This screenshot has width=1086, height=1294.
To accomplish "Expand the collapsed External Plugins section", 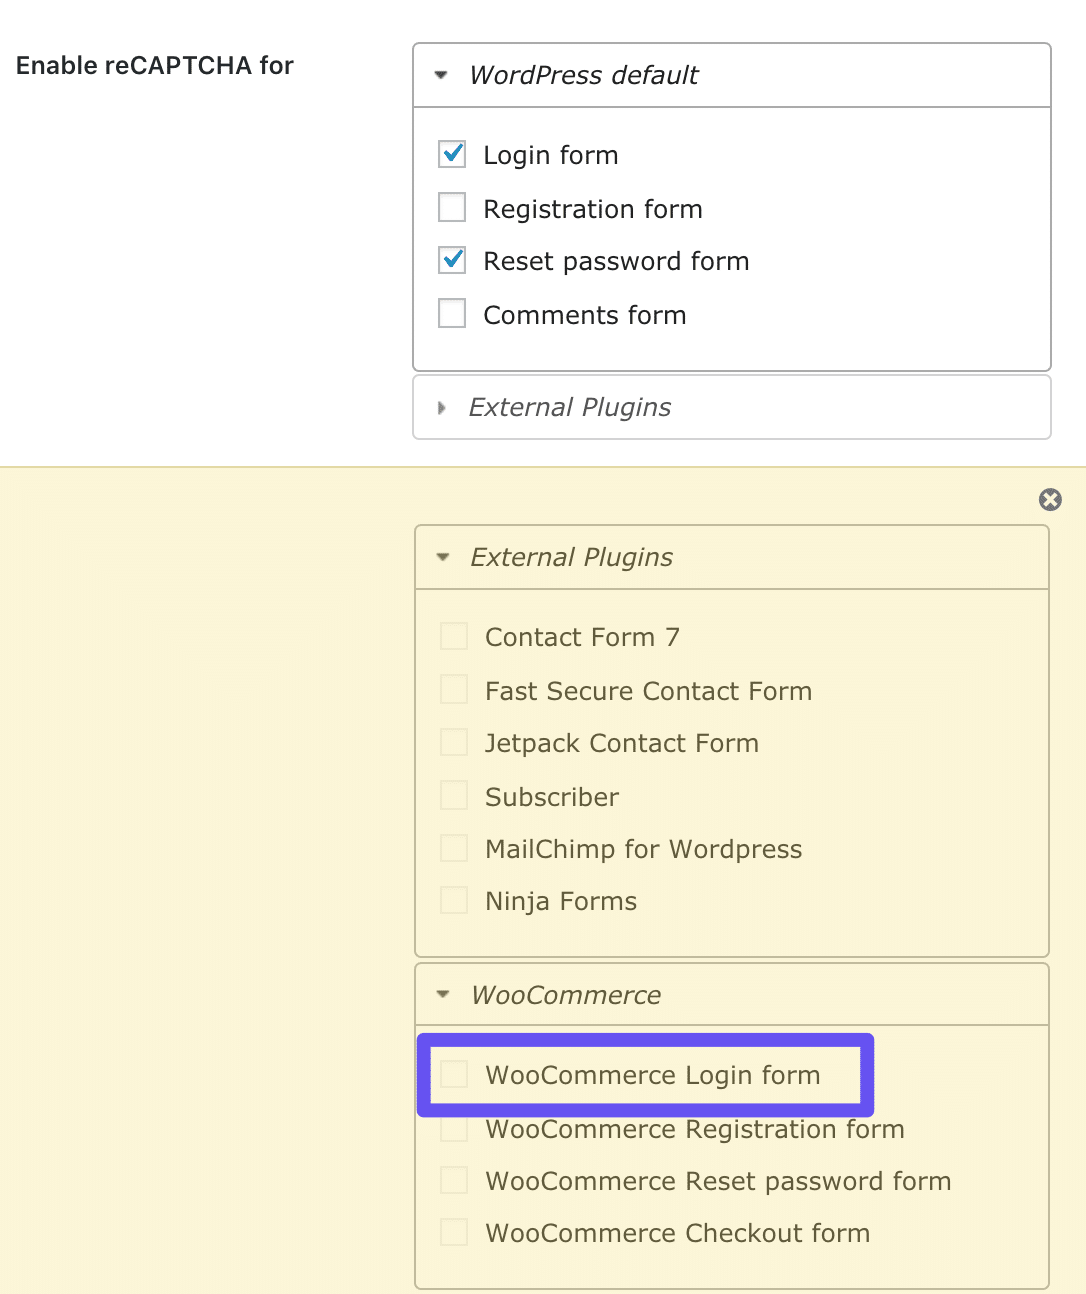I will coord(441,407).
